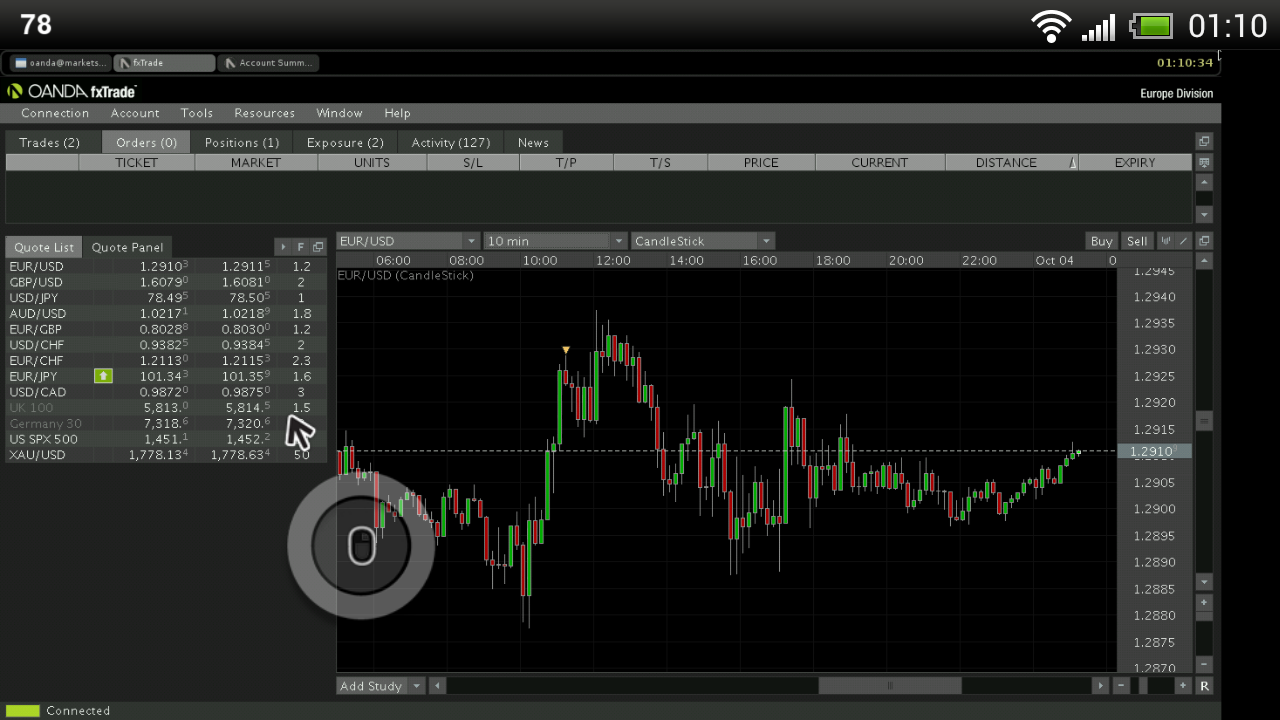Click horizontal scrollbar right arrow
The image size is (1280, 720).
coord(1101,686)
